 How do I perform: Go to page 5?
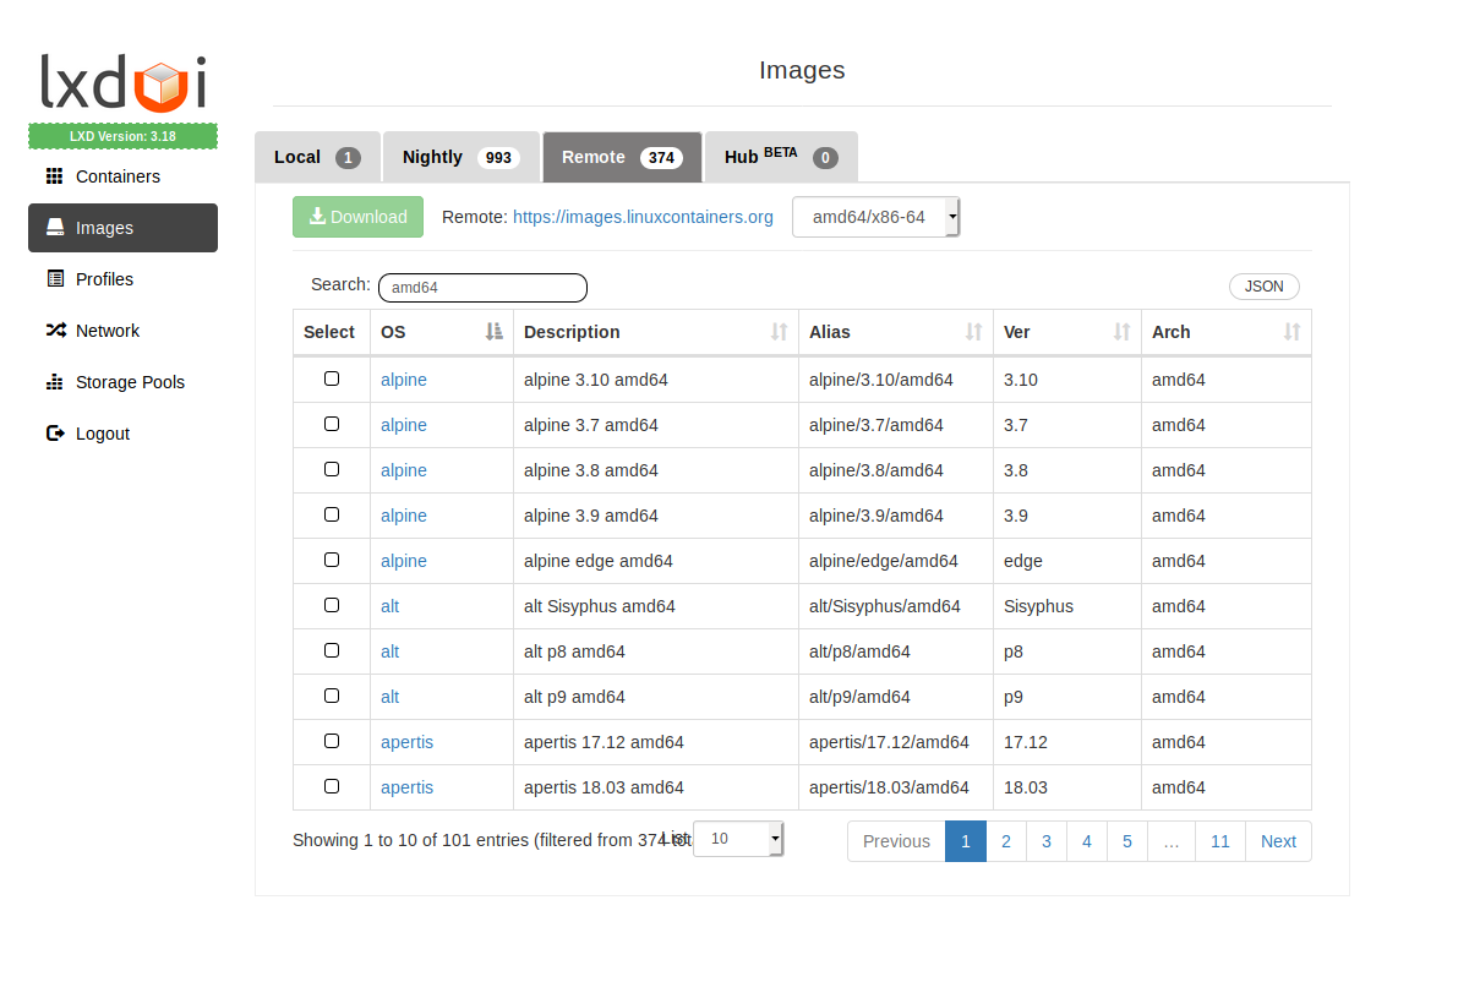[1127, 841]
